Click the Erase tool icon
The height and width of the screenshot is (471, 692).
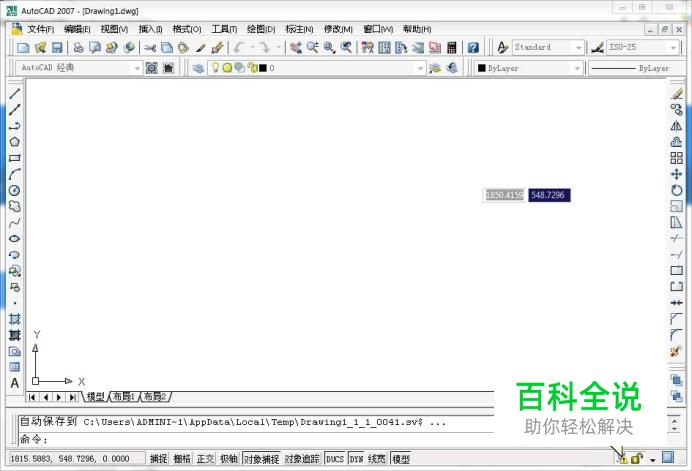[x=677, y=94]
